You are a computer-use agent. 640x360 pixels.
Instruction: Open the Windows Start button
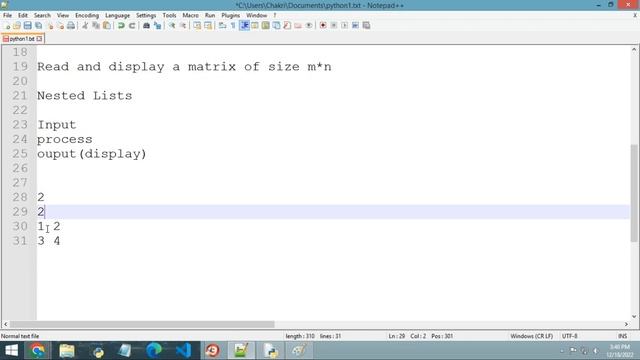pos(11,351)
